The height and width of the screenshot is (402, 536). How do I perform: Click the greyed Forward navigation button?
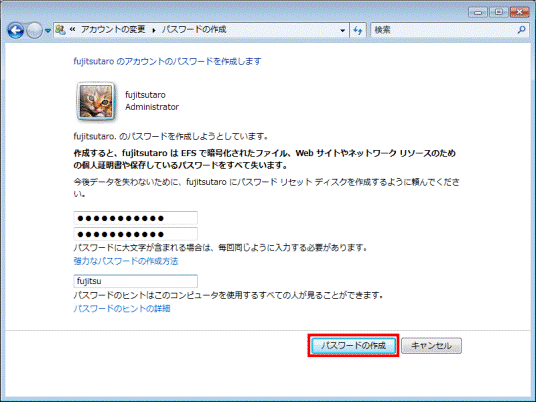34,30
